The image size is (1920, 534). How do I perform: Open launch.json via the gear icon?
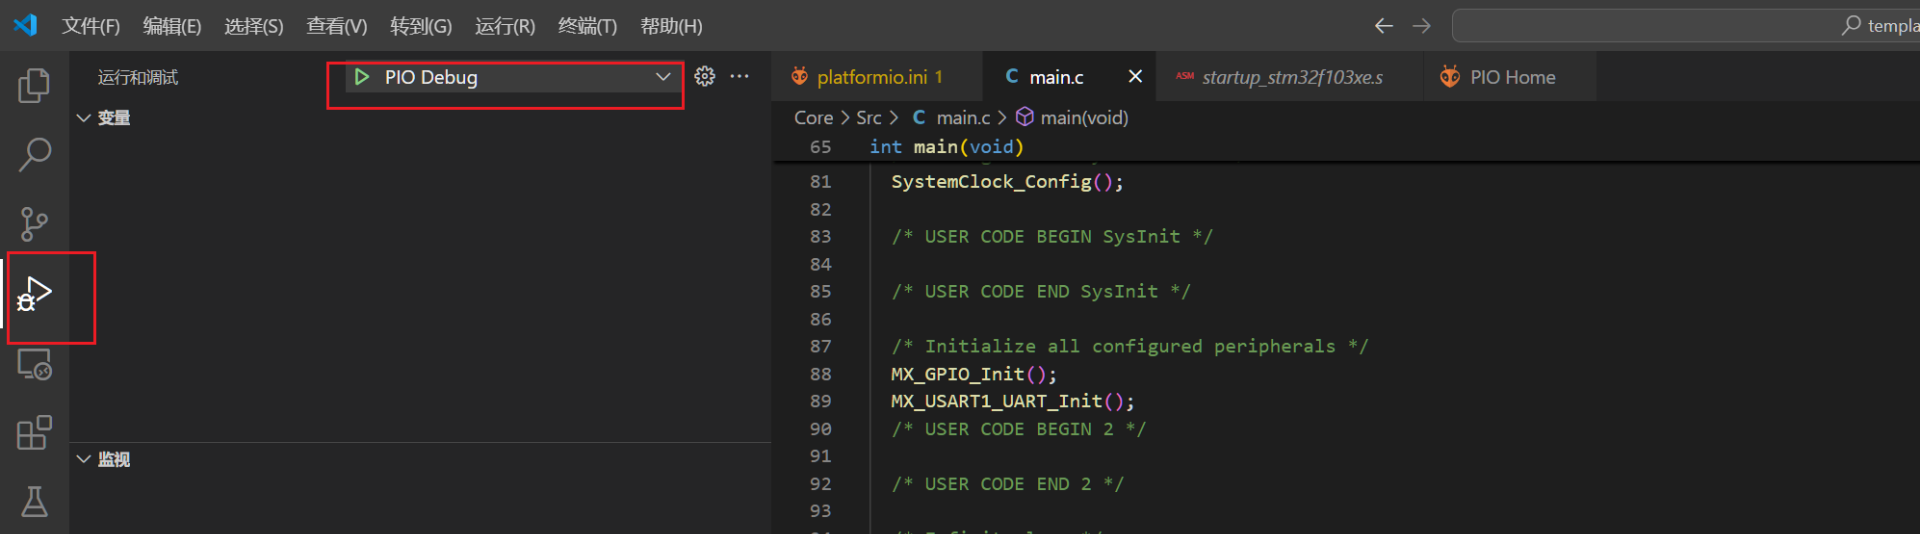[705, 77]
